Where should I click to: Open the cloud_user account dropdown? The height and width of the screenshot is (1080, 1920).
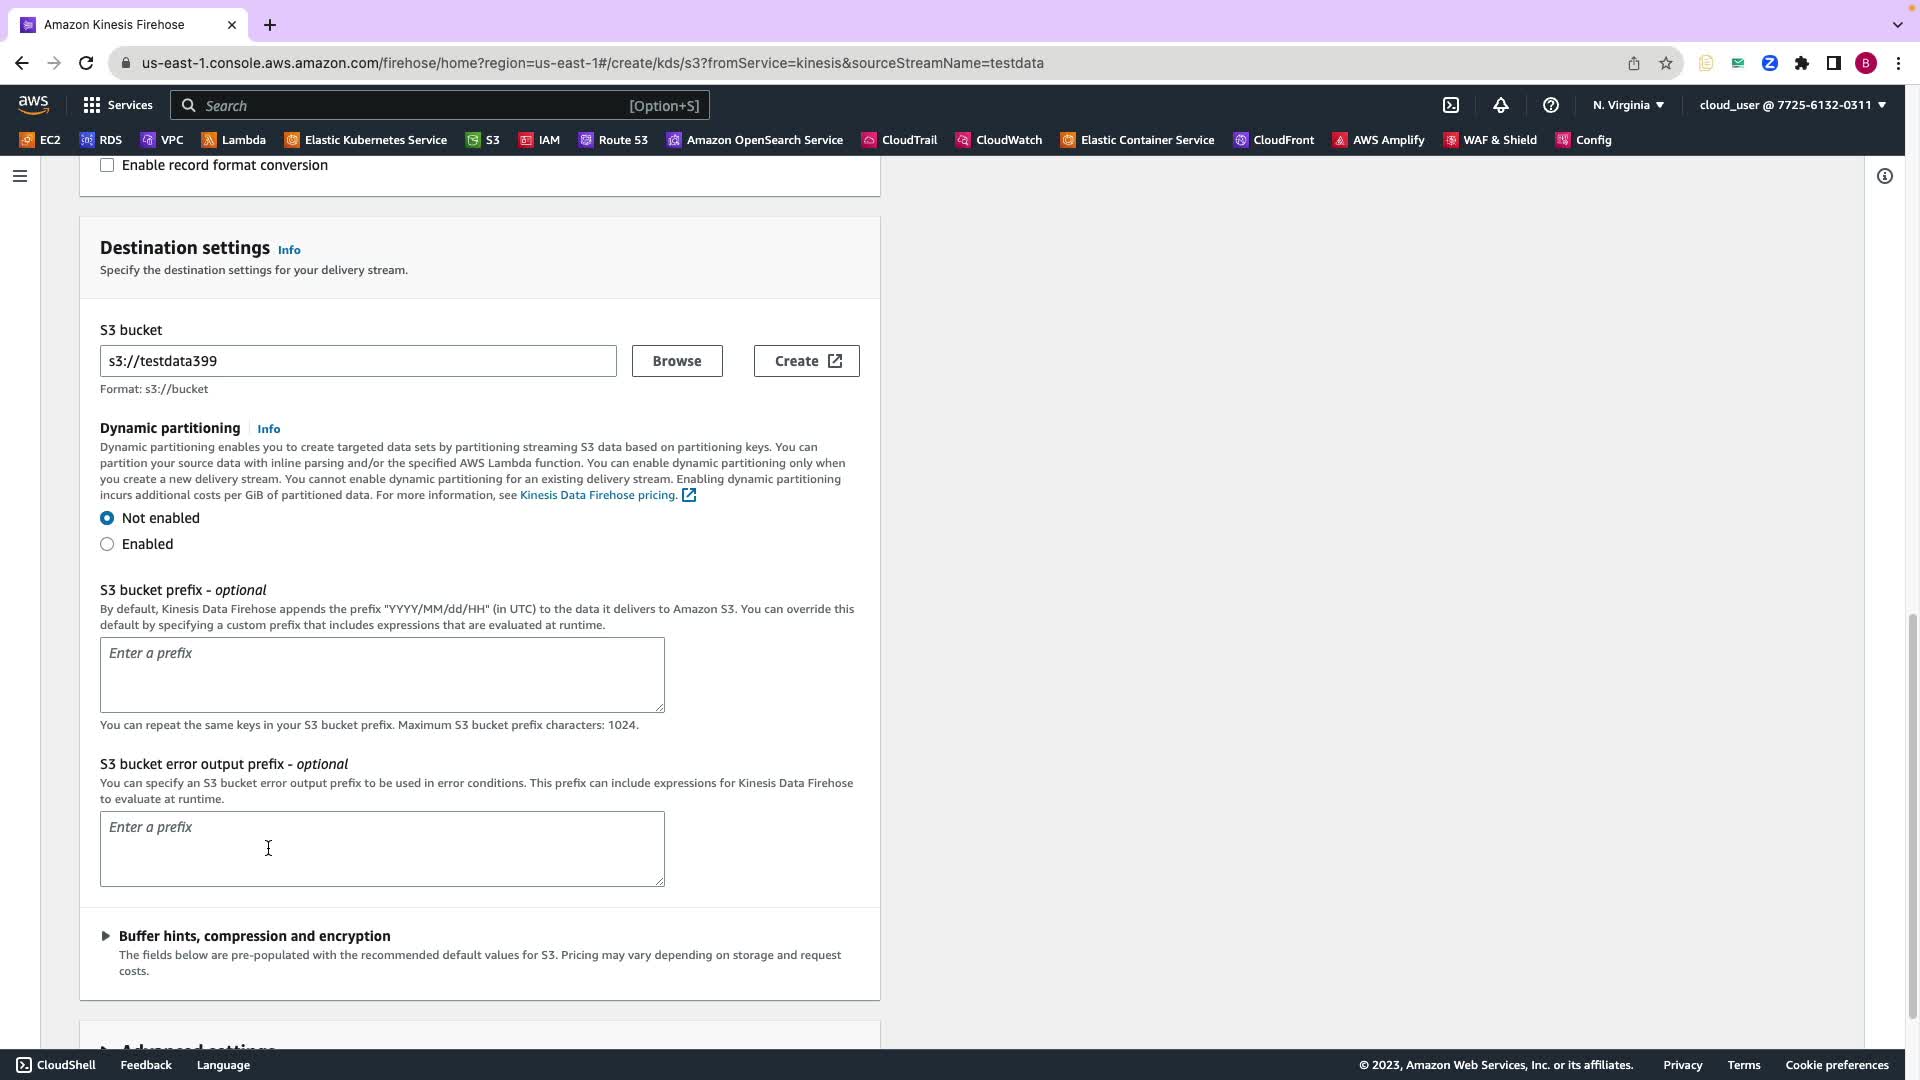pyautogui.click(x=1792, y=105)
